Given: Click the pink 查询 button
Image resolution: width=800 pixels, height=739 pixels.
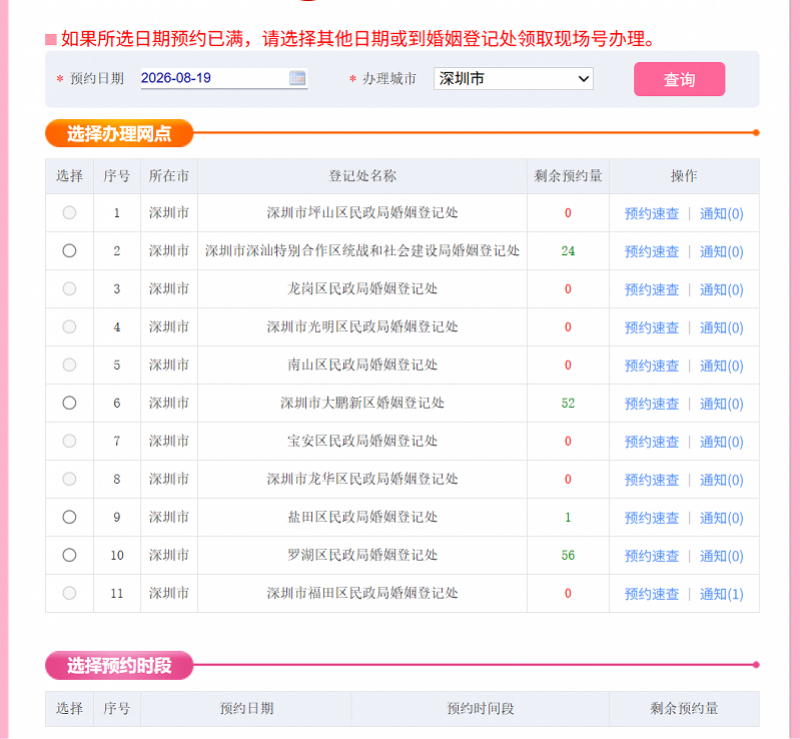Looking at the screenshot, I should tap(679, 79).
